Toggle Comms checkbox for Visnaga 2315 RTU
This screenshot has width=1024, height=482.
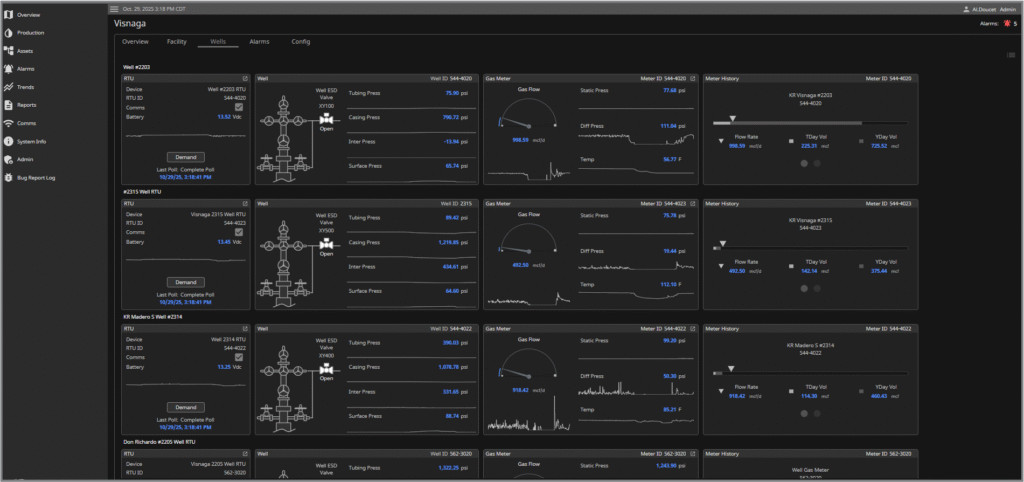pos(238,232)
